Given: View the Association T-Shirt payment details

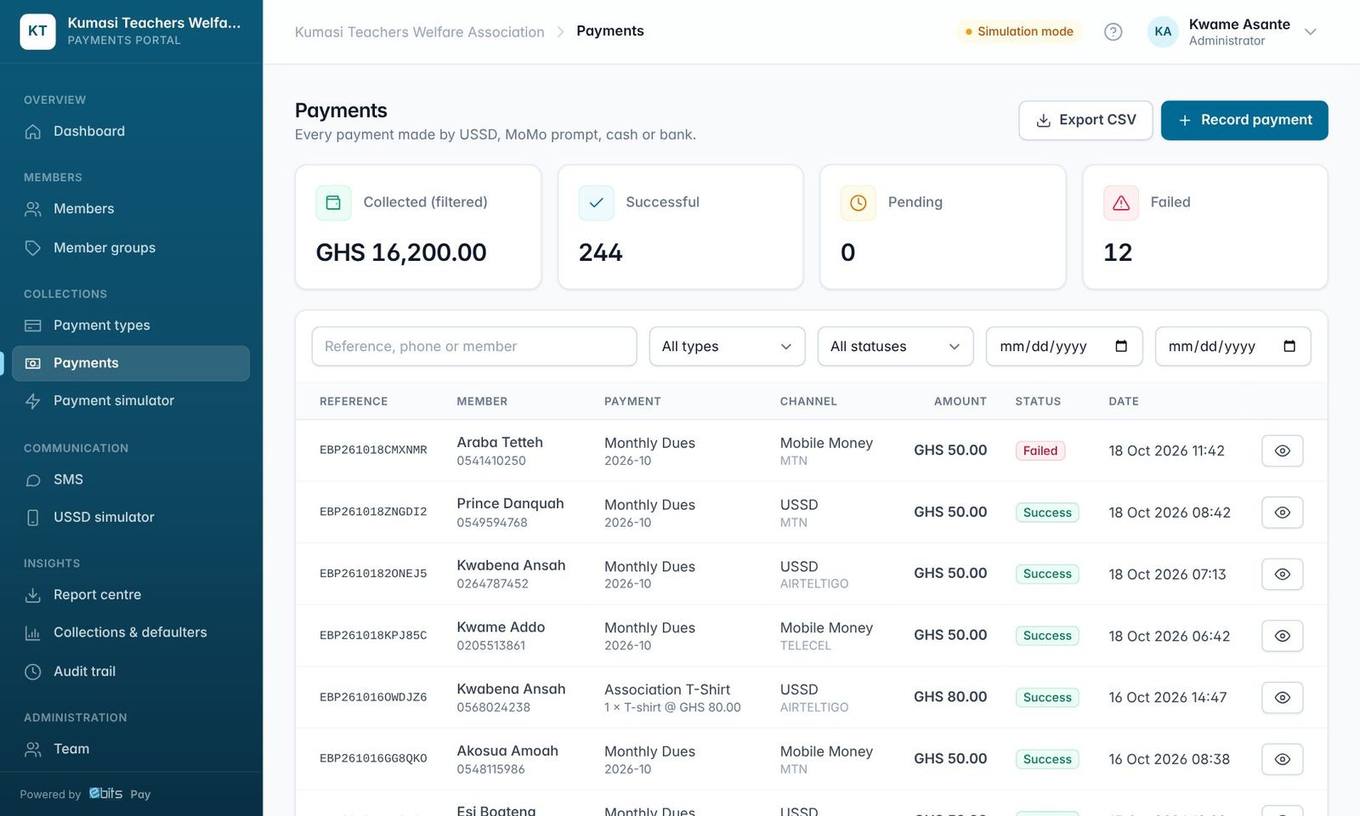Looking at the screenshot, I should point(1282,698).
